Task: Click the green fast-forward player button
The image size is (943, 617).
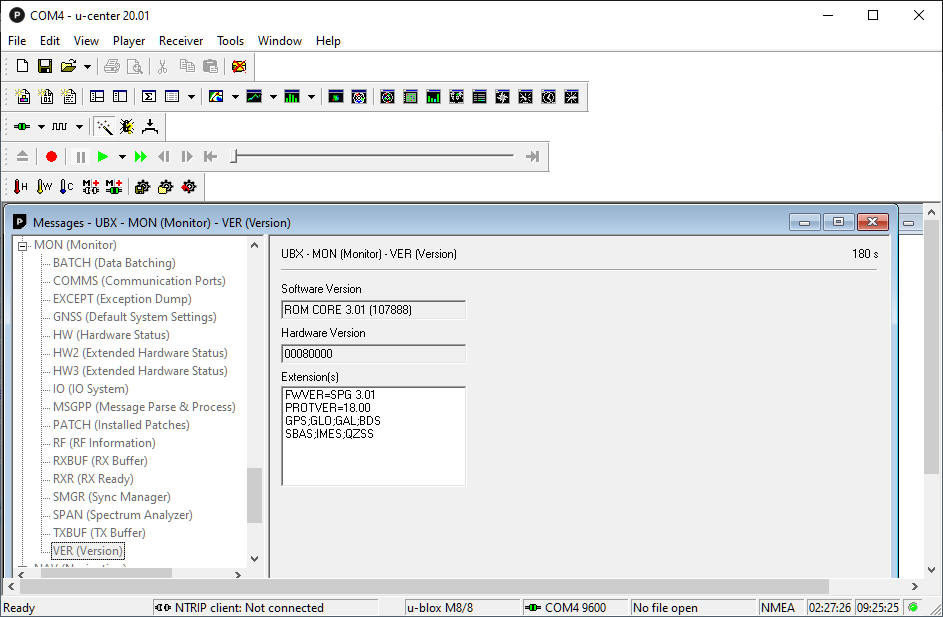Action: pos(141,156)
